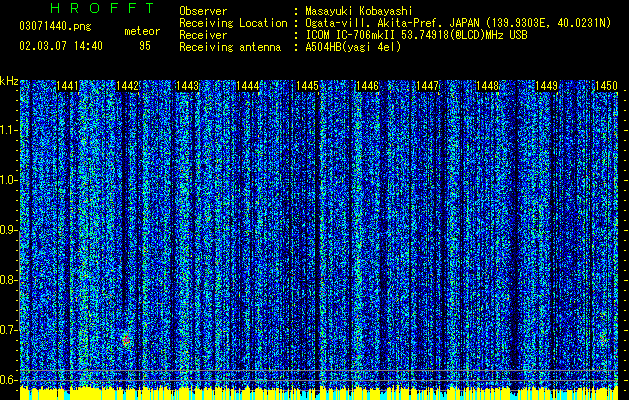The image size is (629, 400).
Task: Click the 1445 time marker
Action: click(307, 86)
